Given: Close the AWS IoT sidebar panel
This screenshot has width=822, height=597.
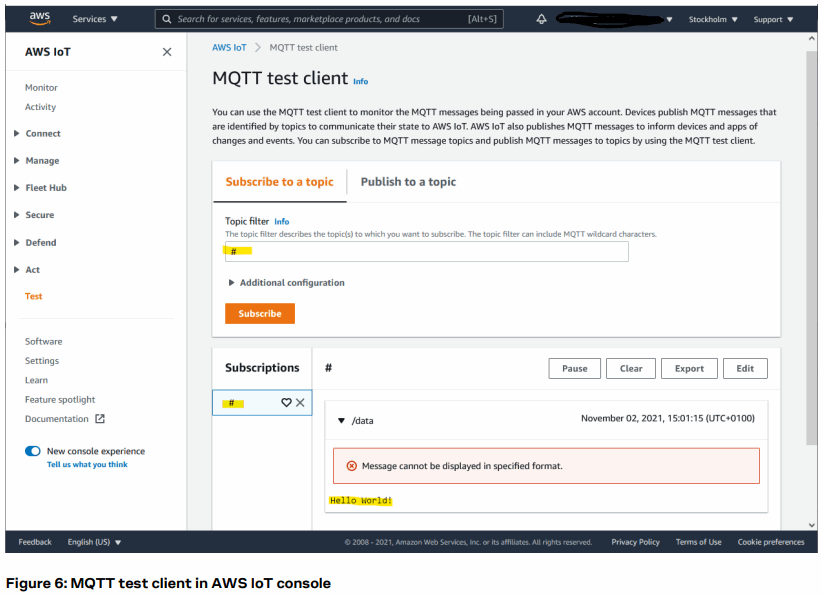Looking at the screenshot, I should click(x=167, y=52).
